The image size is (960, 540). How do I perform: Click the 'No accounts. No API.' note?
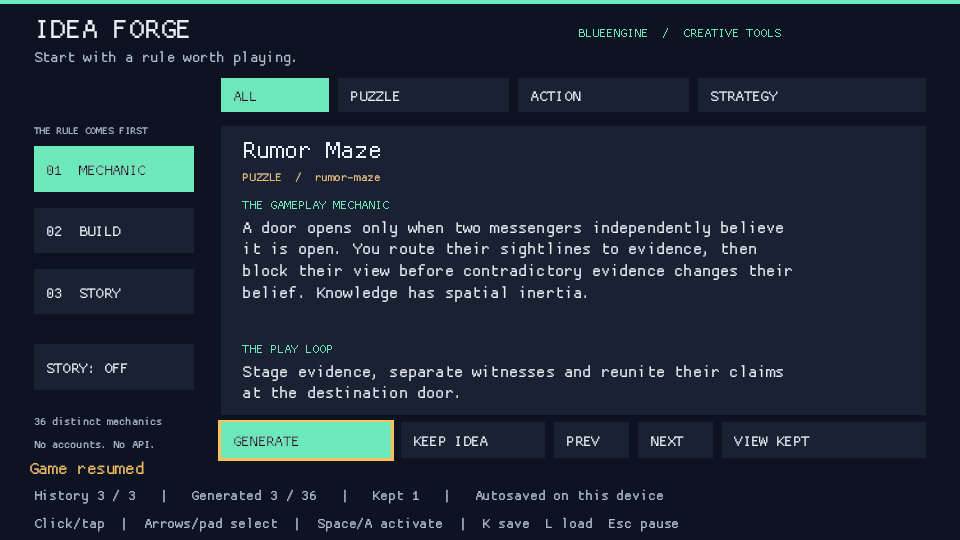pyautogui.click(x=94, y=444)
